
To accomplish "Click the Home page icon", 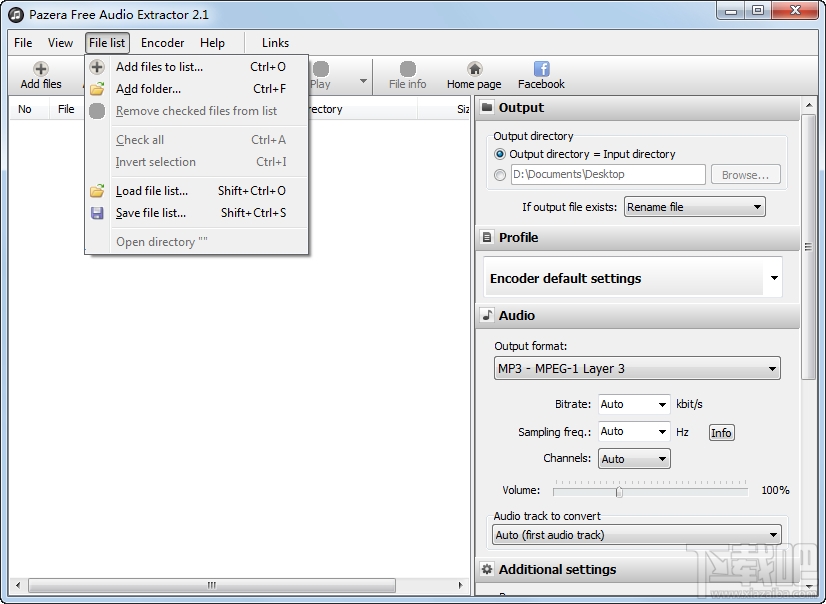I will [x=472, y=70].
